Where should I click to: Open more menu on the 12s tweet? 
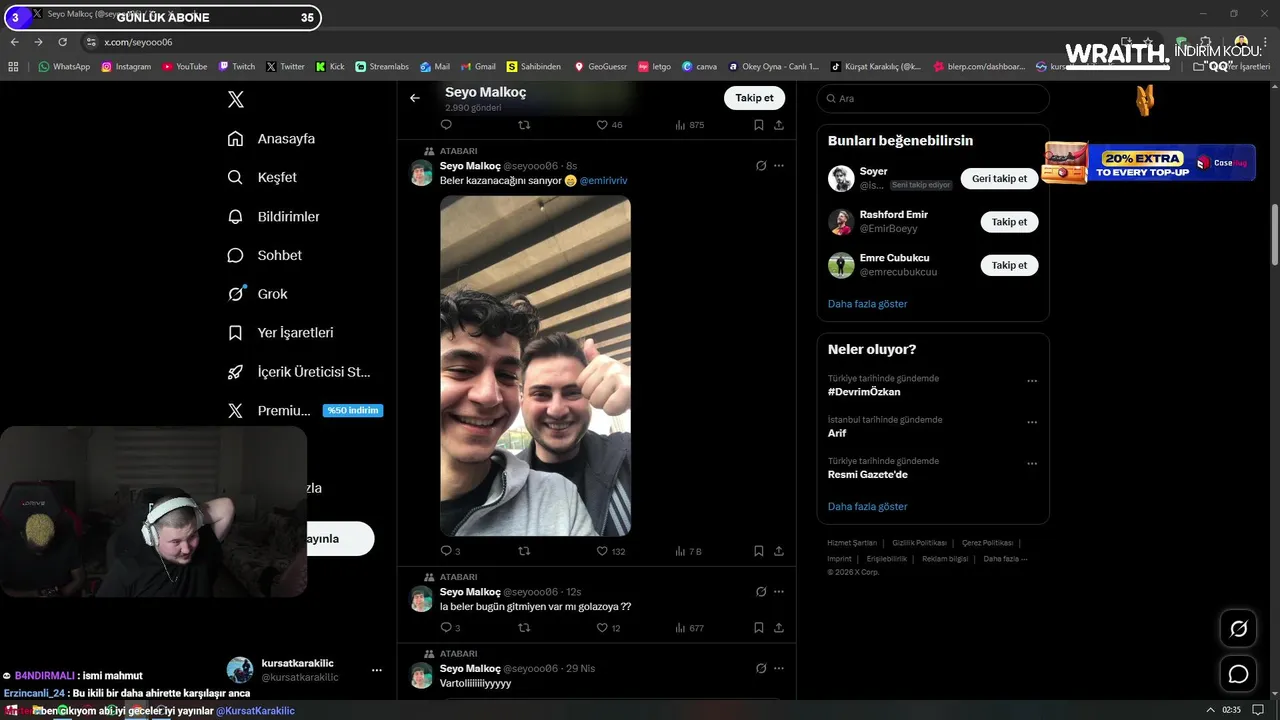click(x=779, y=592)
